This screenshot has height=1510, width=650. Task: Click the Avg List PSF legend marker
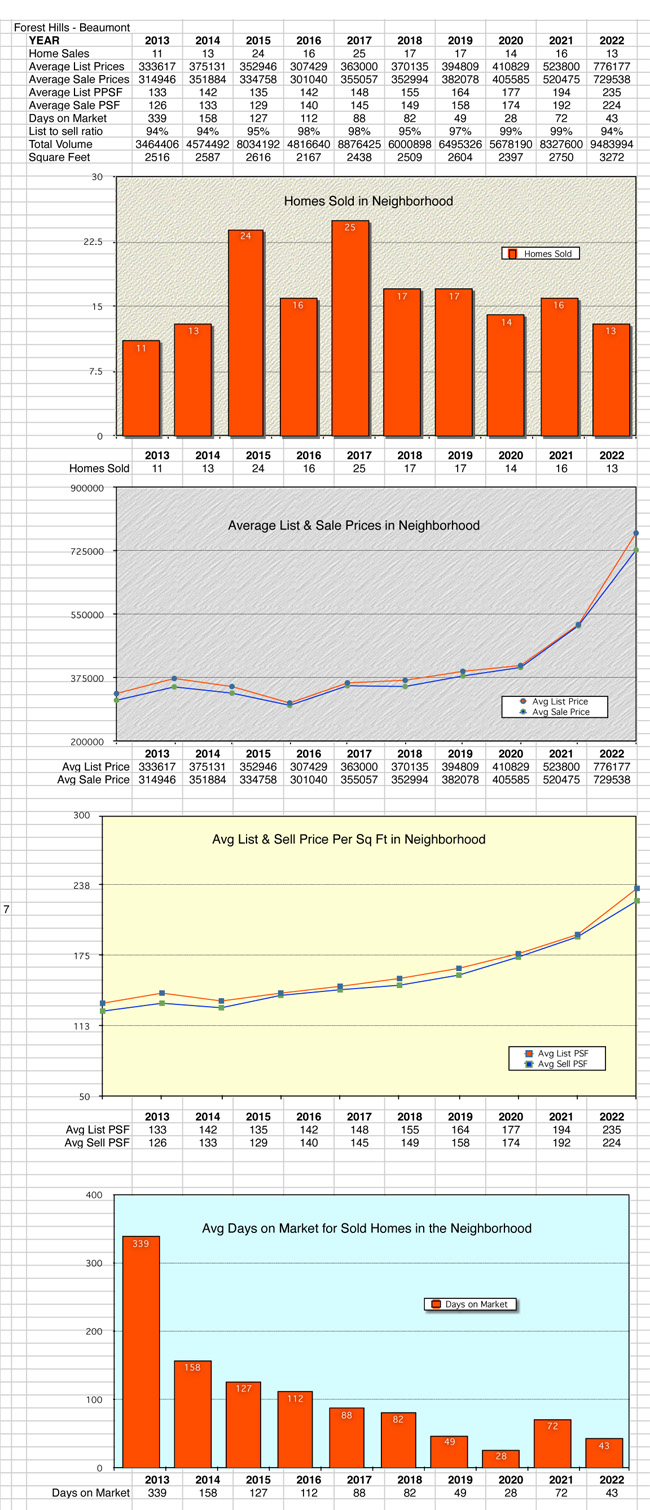pyautogui.click(x=529, y=1054)
